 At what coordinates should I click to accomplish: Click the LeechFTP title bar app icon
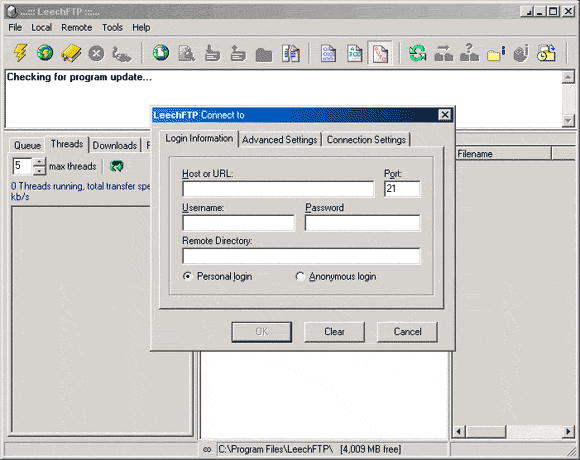click(12, 11)
